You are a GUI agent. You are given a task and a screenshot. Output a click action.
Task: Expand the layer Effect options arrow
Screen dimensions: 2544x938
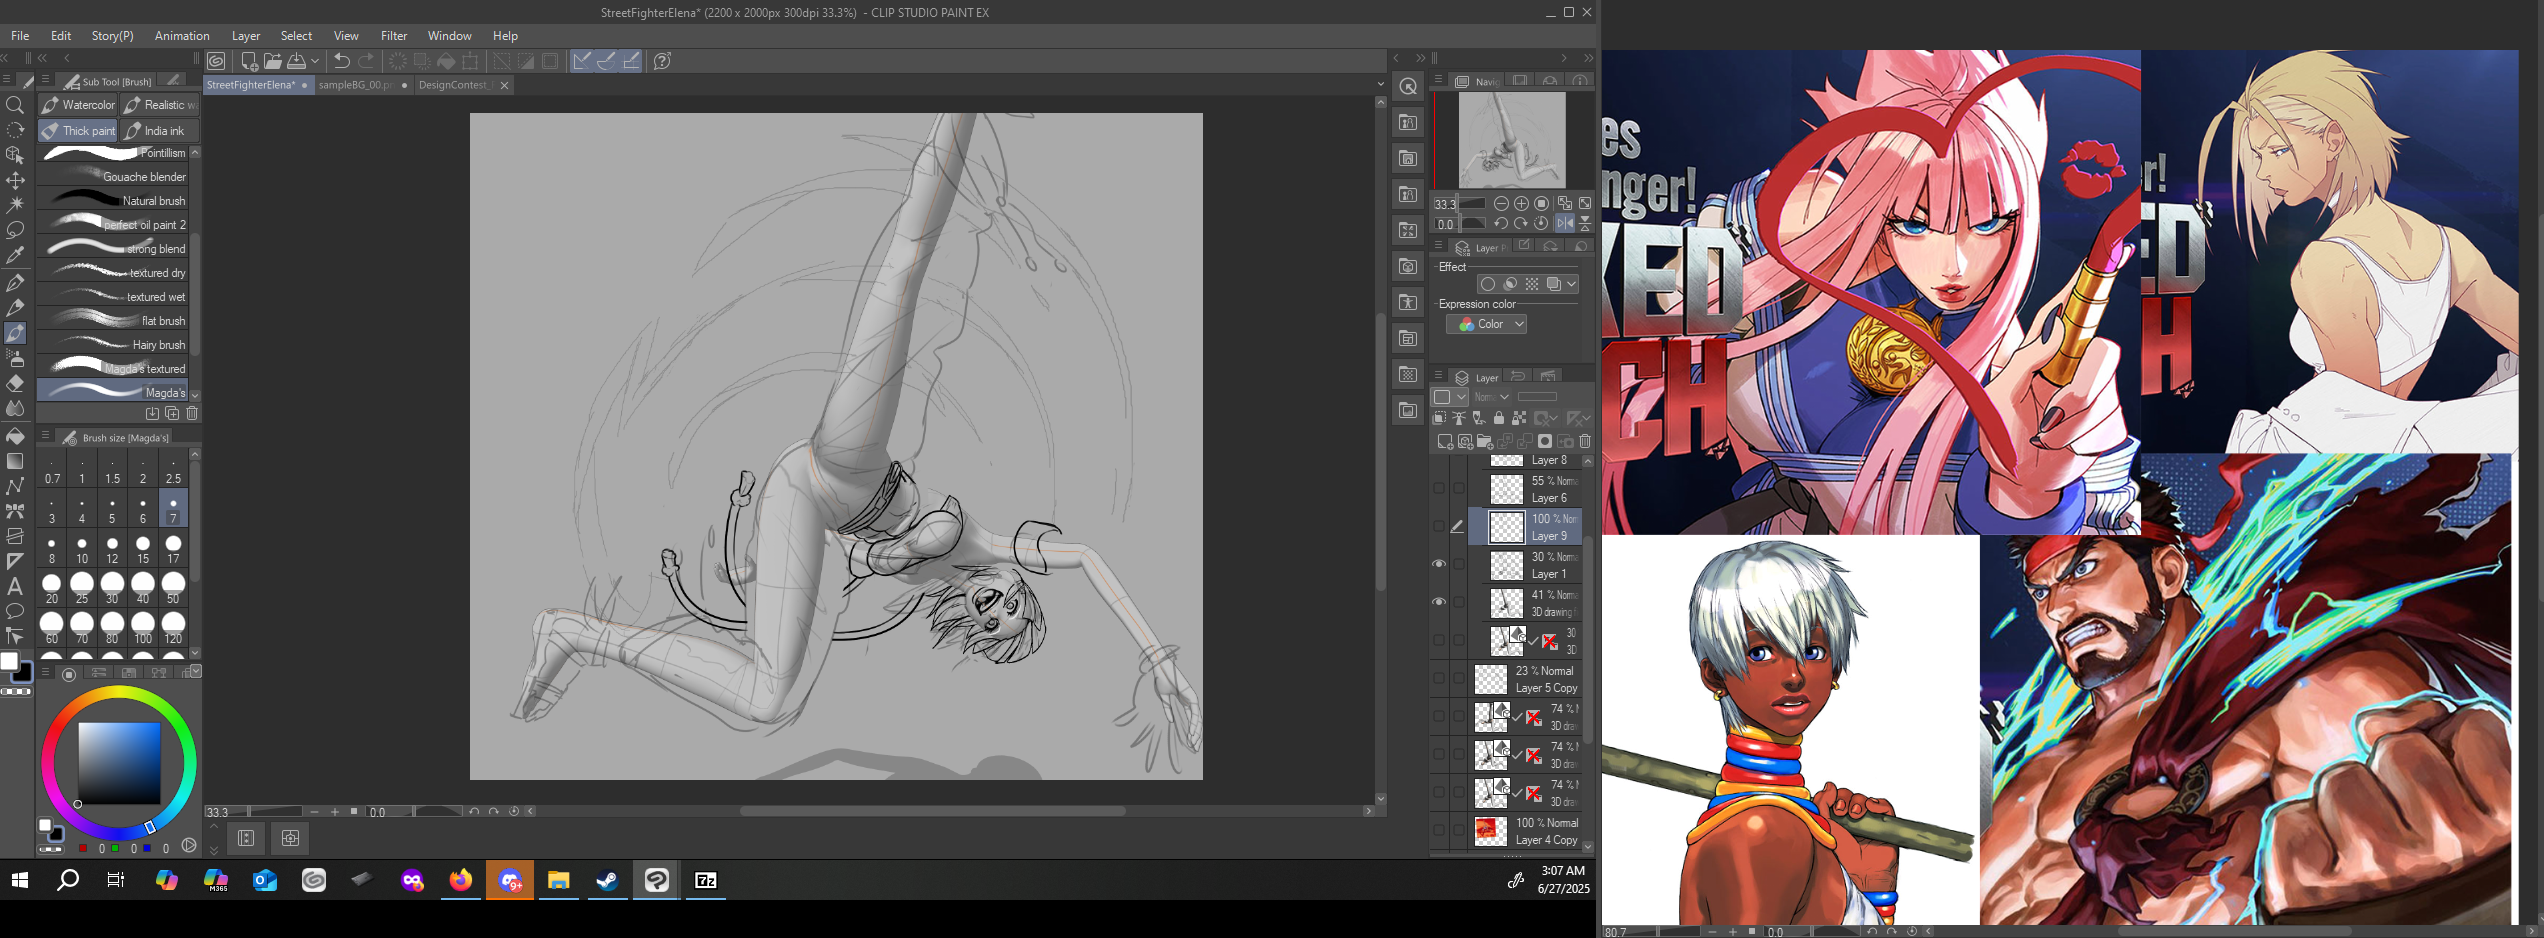(1572, 284)
